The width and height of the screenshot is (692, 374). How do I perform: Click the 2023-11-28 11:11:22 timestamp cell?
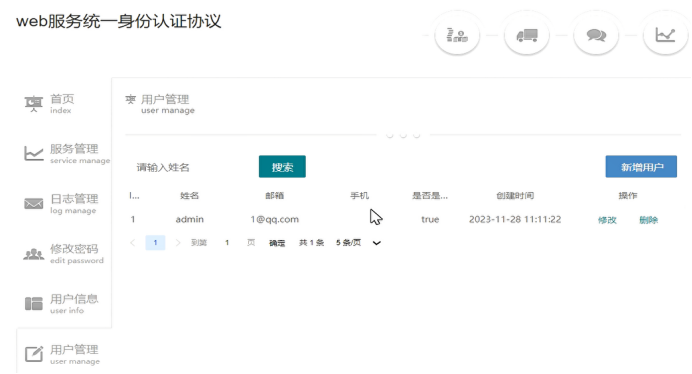[515, 219]
